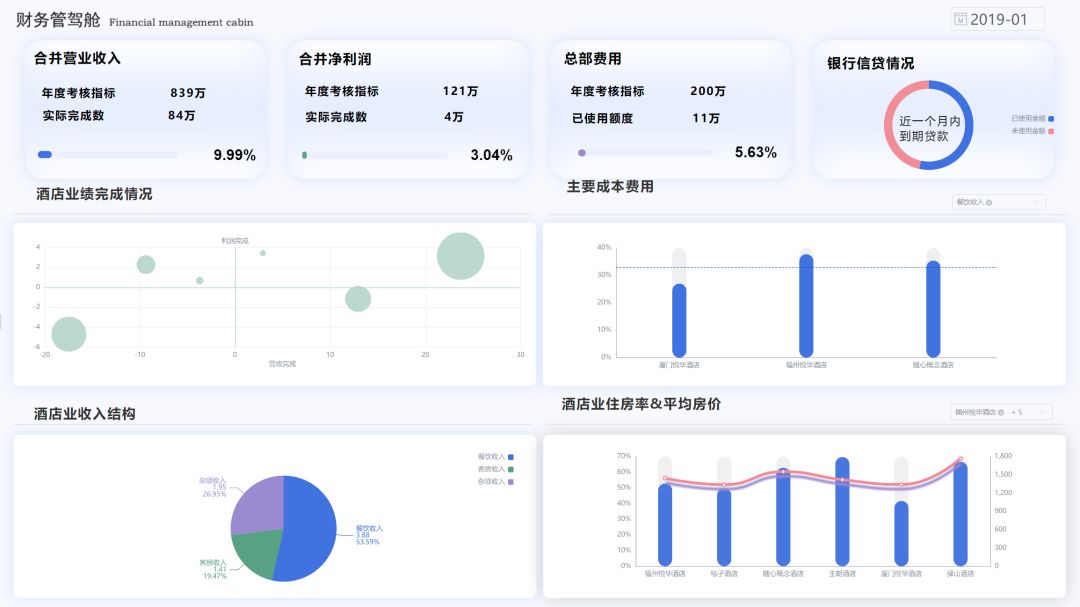This screenshot has width=1080, height=607.
Task: Remove the 福州悦华酒店 tag in the occupancy filter
Action: [1001, 412]
